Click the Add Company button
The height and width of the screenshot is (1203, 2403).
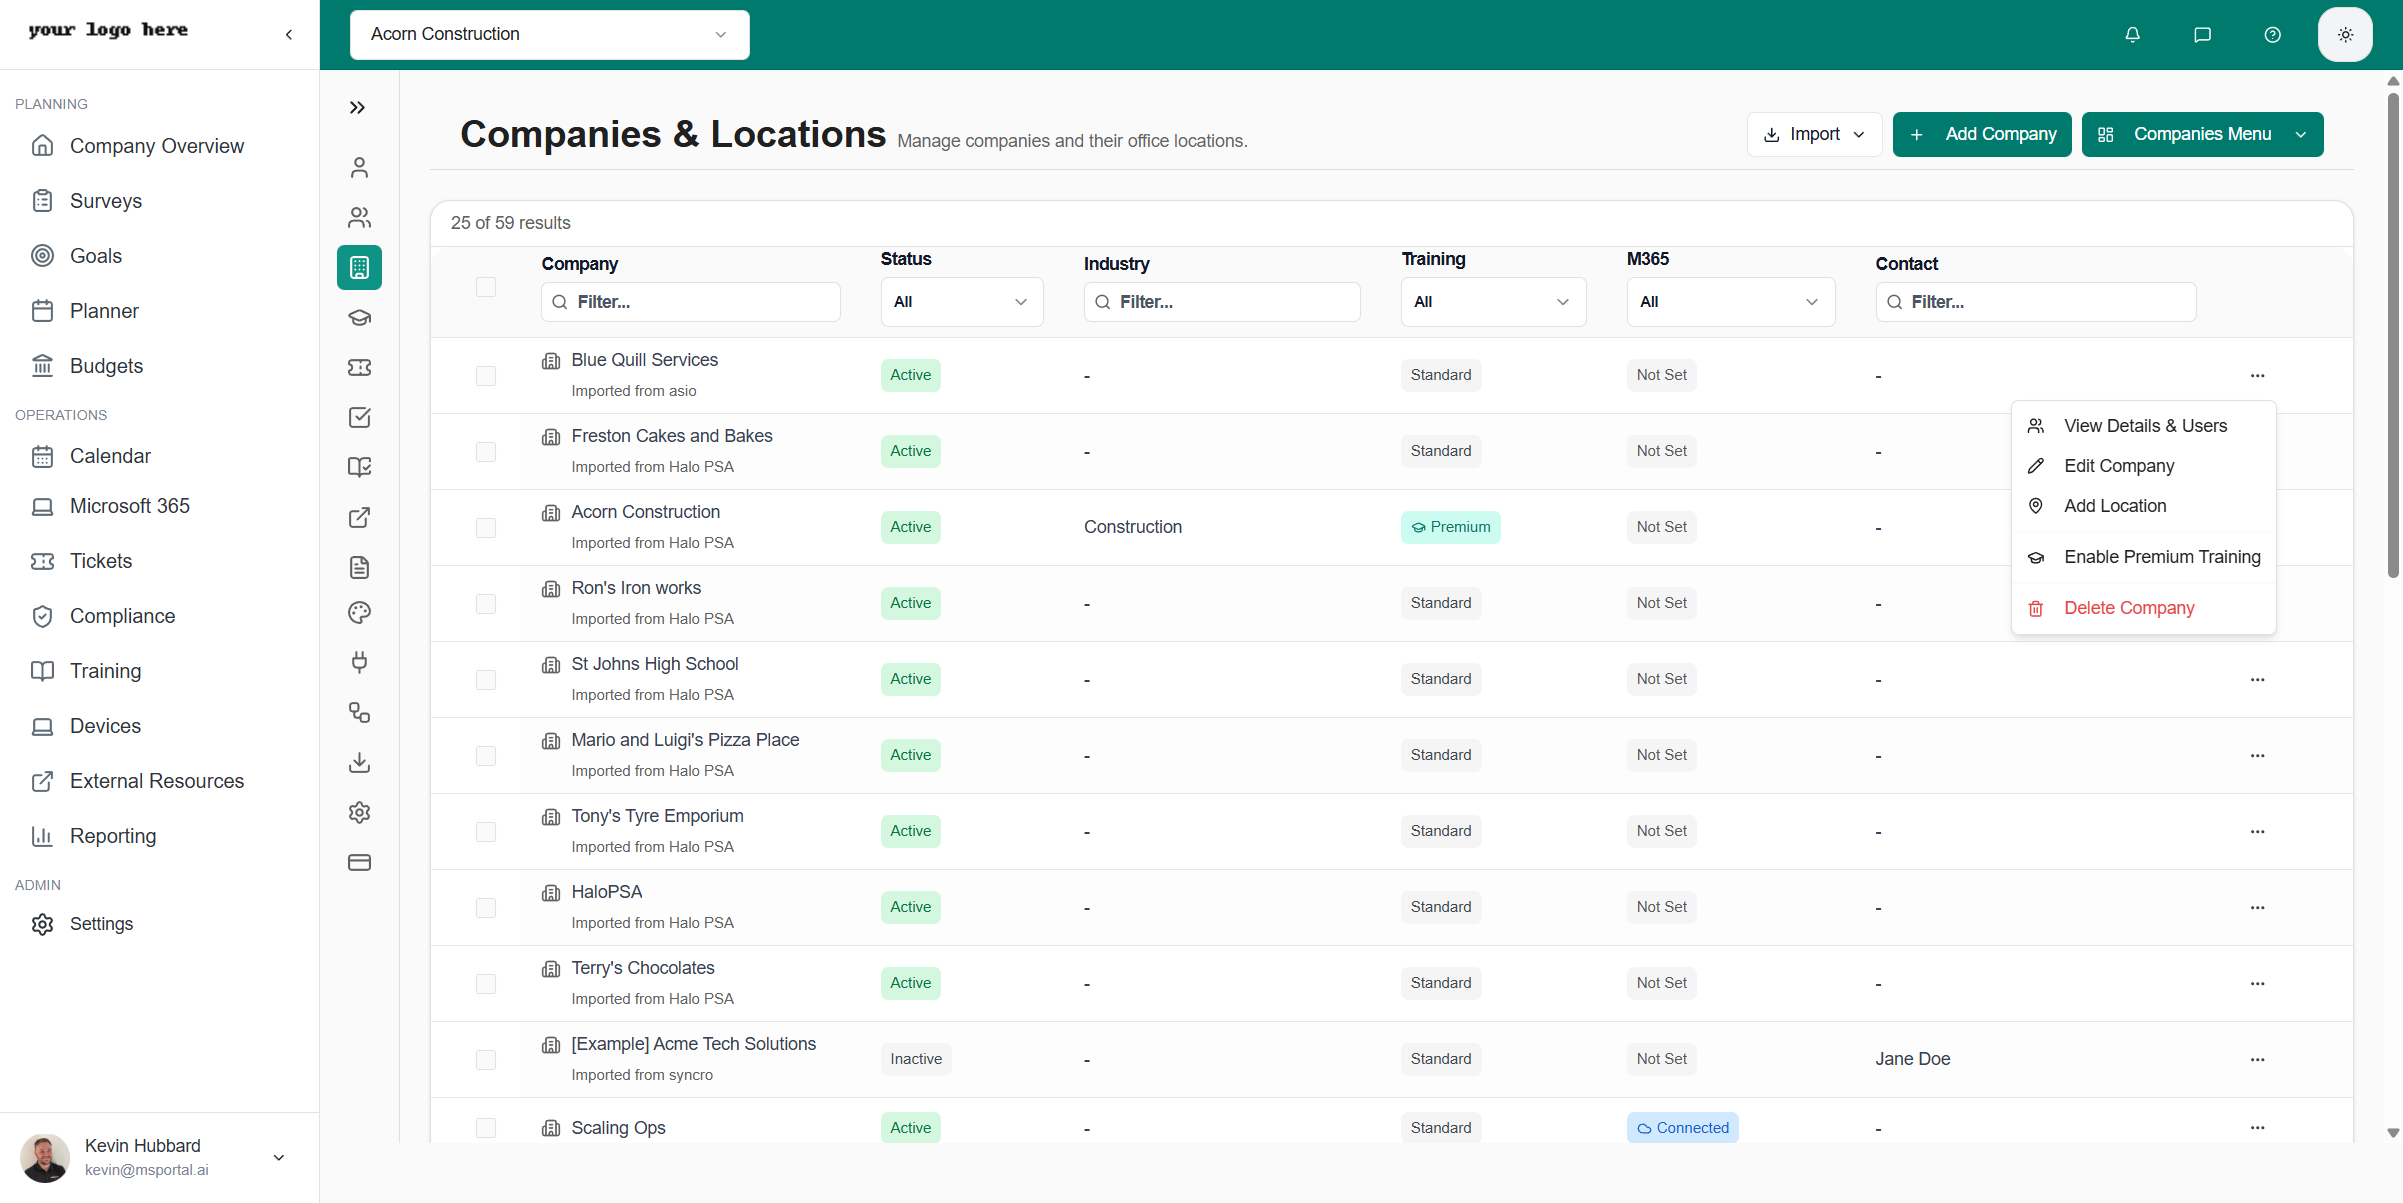click(1981, 134)
